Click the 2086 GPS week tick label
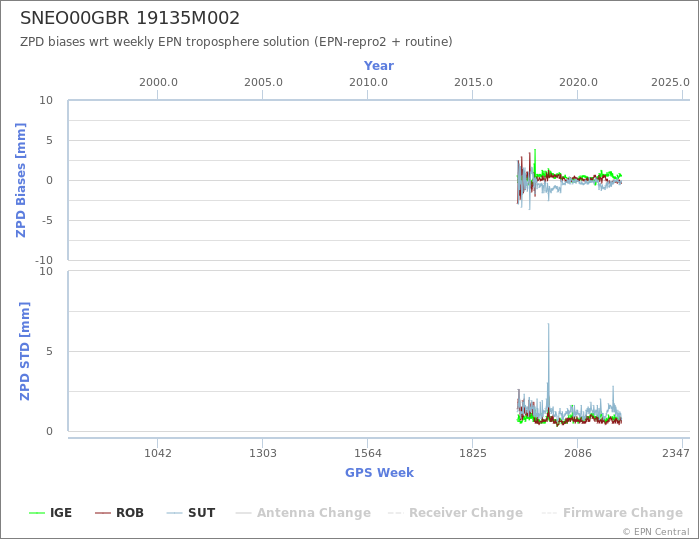This screenshot has width=700, height=540. (577, 453)
